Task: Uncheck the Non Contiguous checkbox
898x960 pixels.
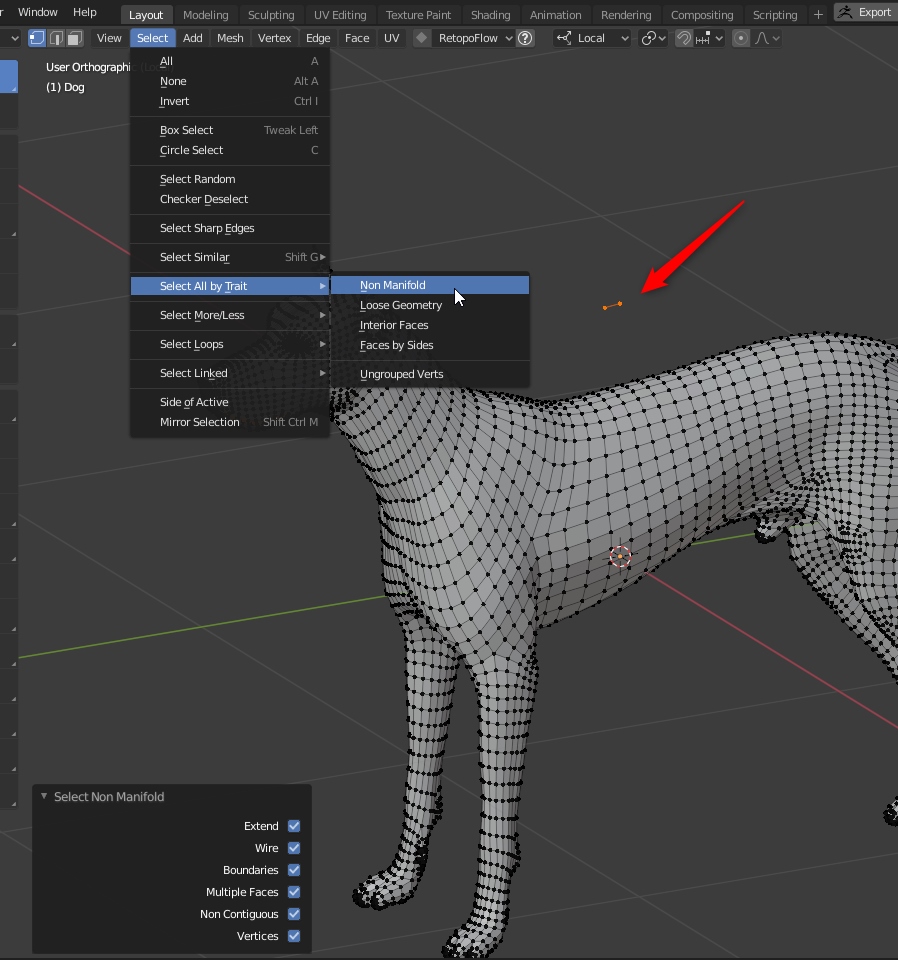Action: pos(294,914)
